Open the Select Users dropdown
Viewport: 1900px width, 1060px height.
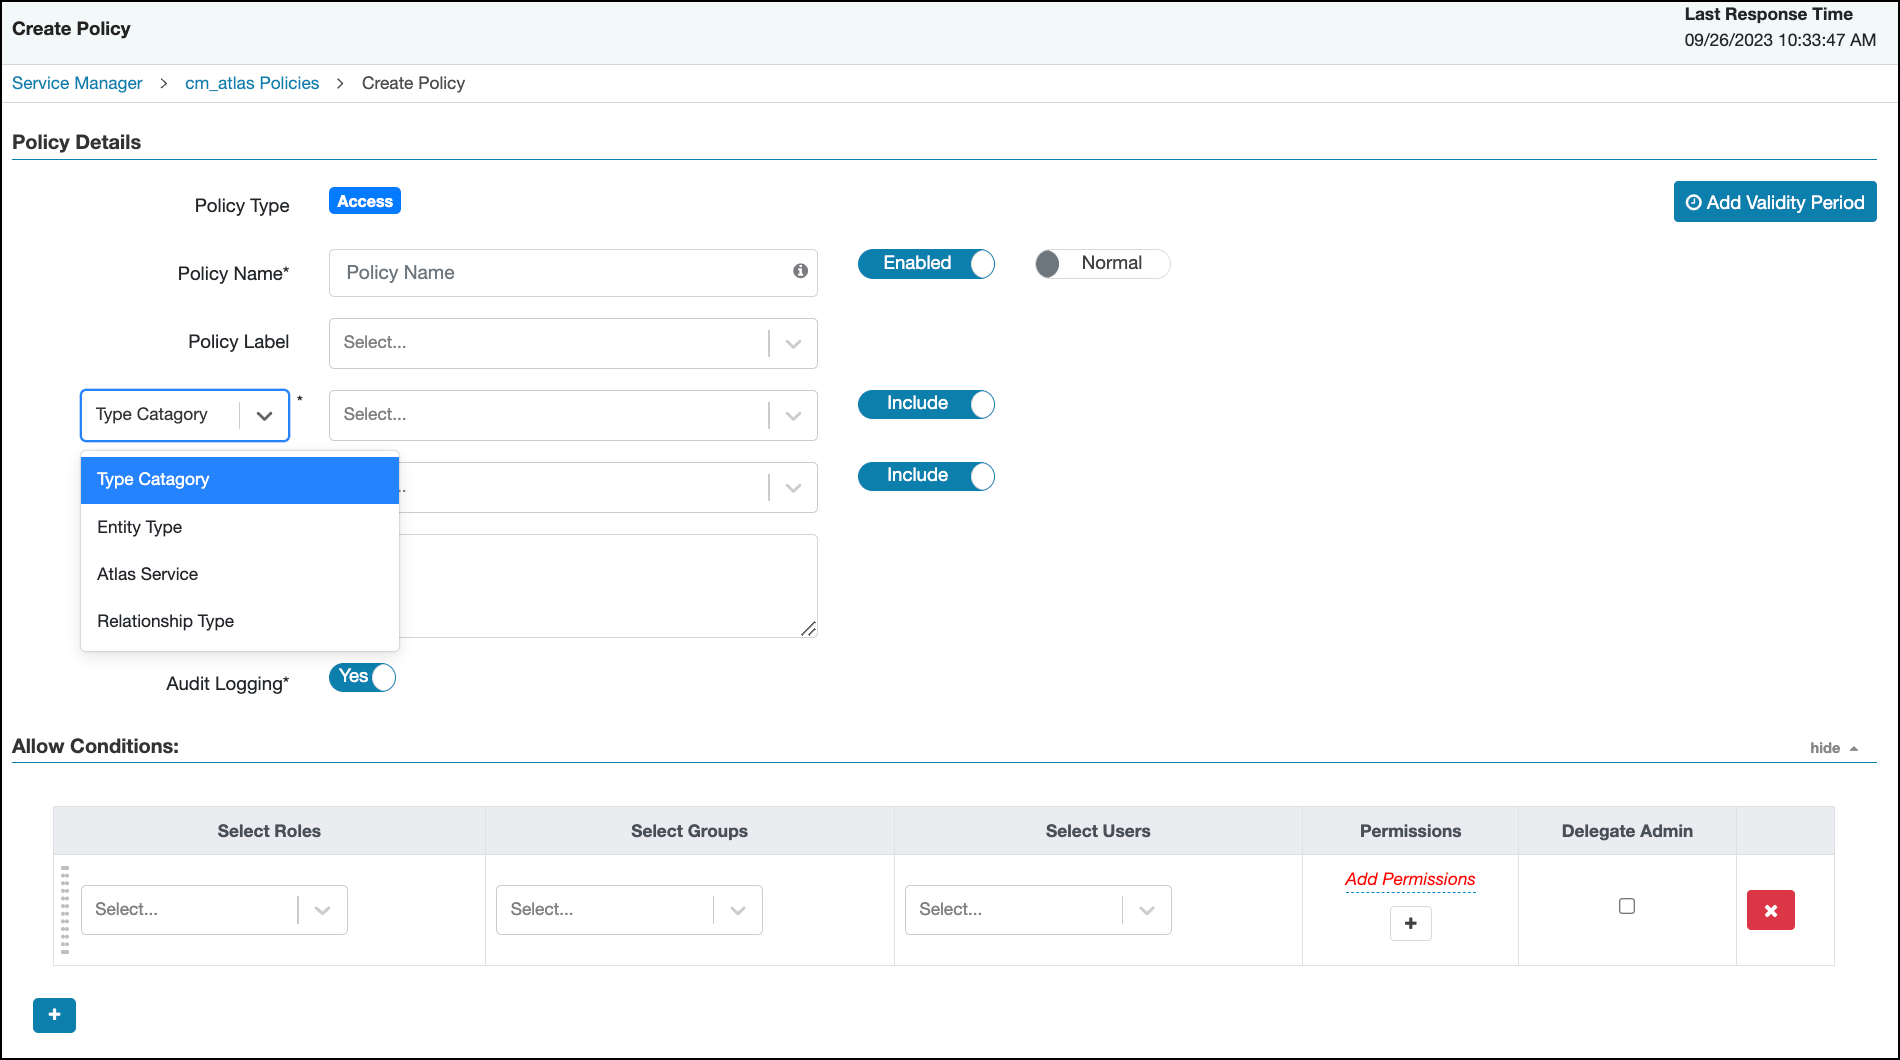coord(1146,910)
